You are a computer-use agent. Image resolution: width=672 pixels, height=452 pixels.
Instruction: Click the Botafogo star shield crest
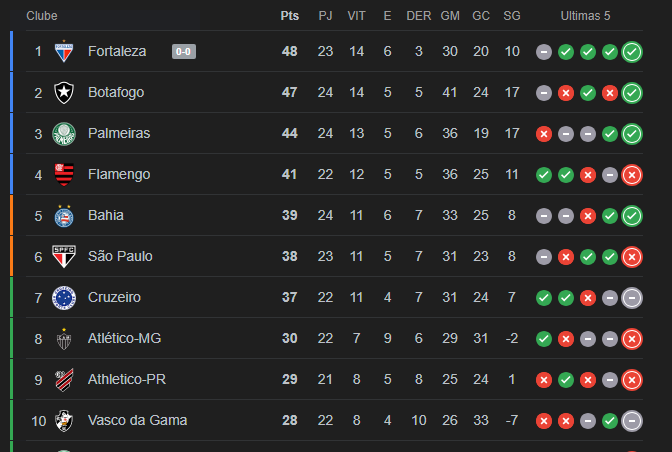(64, 93)
